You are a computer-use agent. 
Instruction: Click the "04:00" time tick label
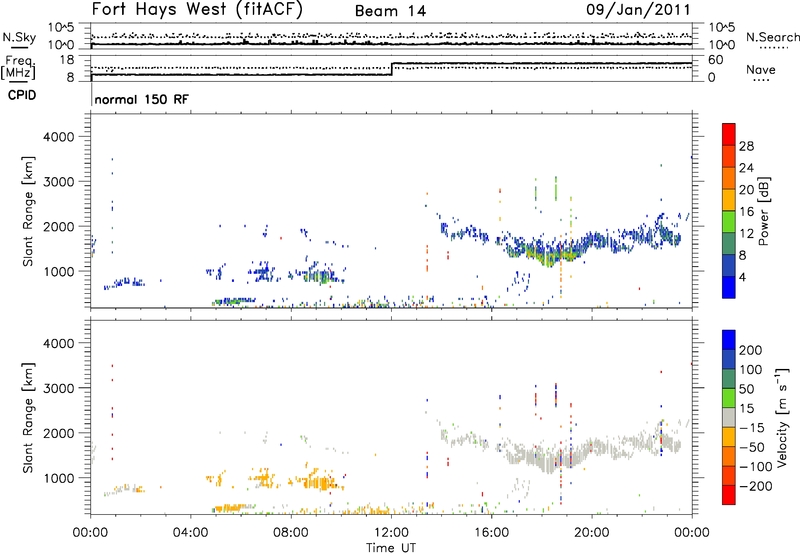tap(190, 533)
